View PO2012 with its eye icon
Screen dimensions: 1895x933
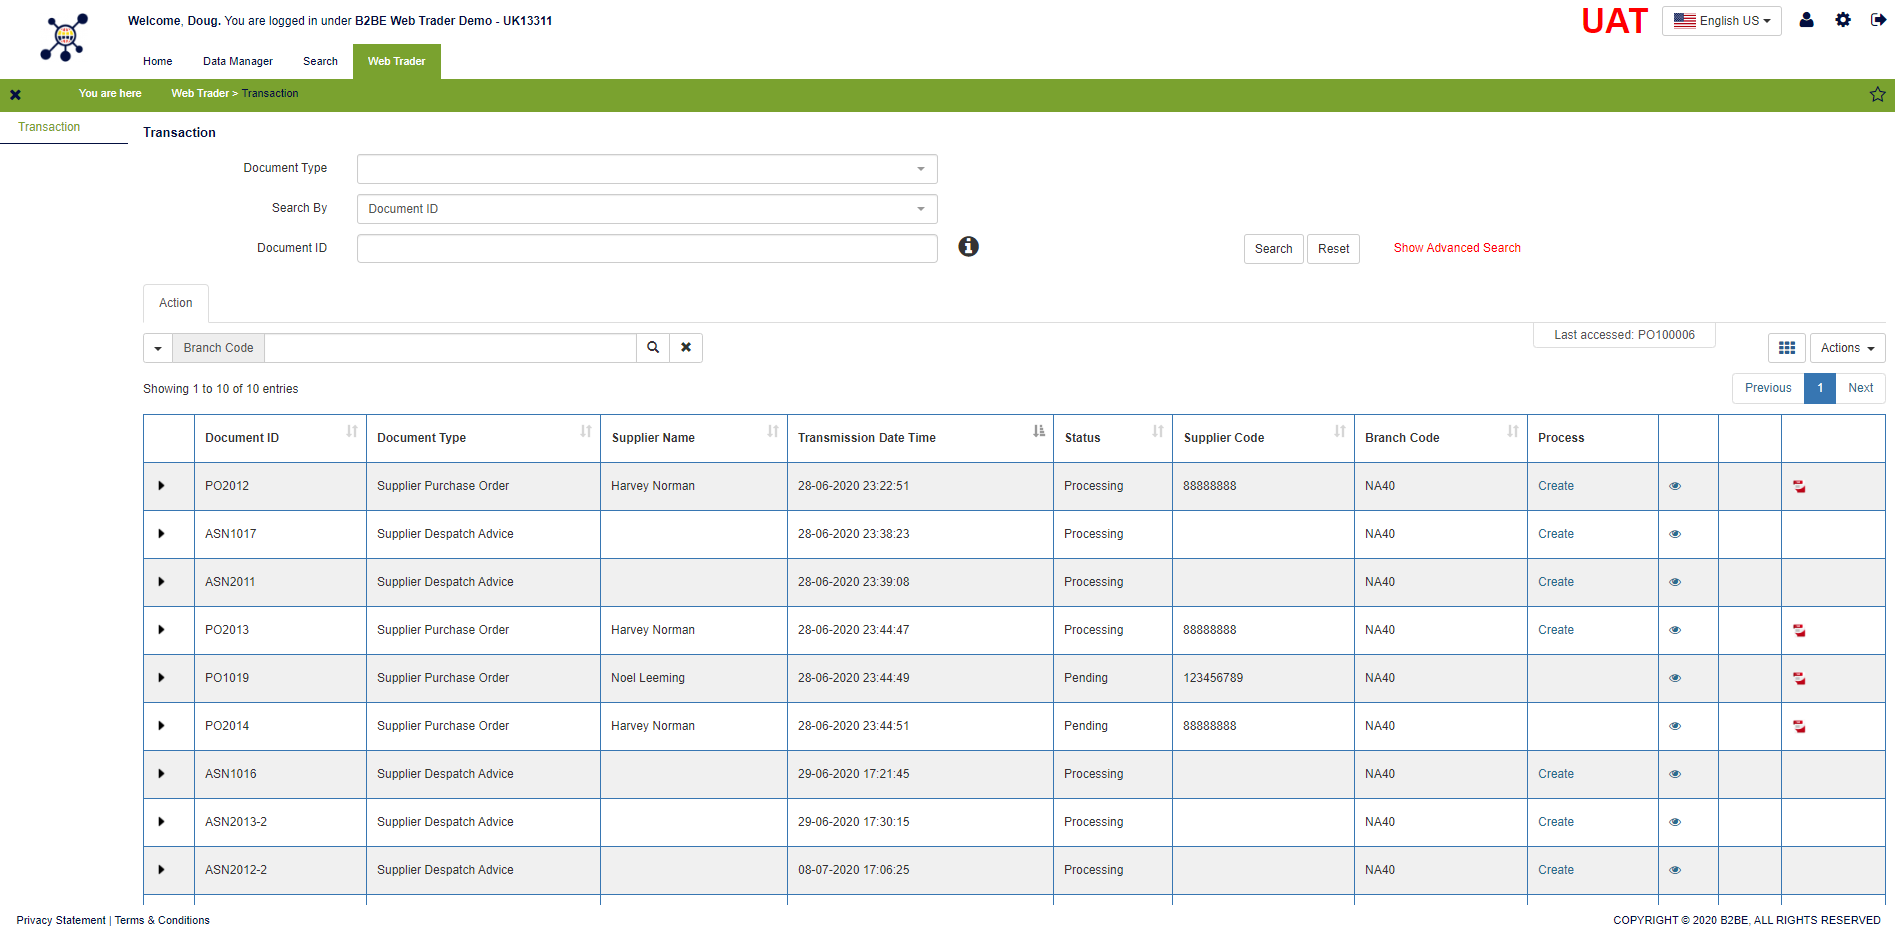coord(1675,486)
